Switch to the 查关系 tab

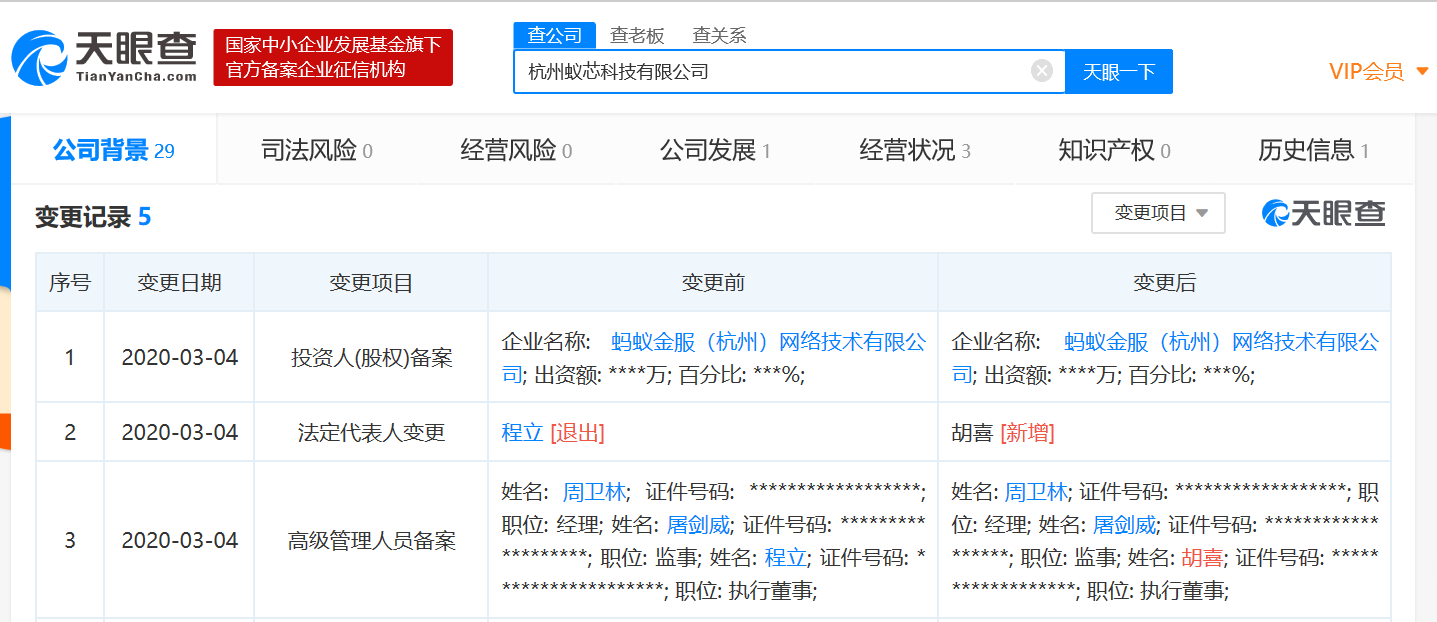coord(720,34)
